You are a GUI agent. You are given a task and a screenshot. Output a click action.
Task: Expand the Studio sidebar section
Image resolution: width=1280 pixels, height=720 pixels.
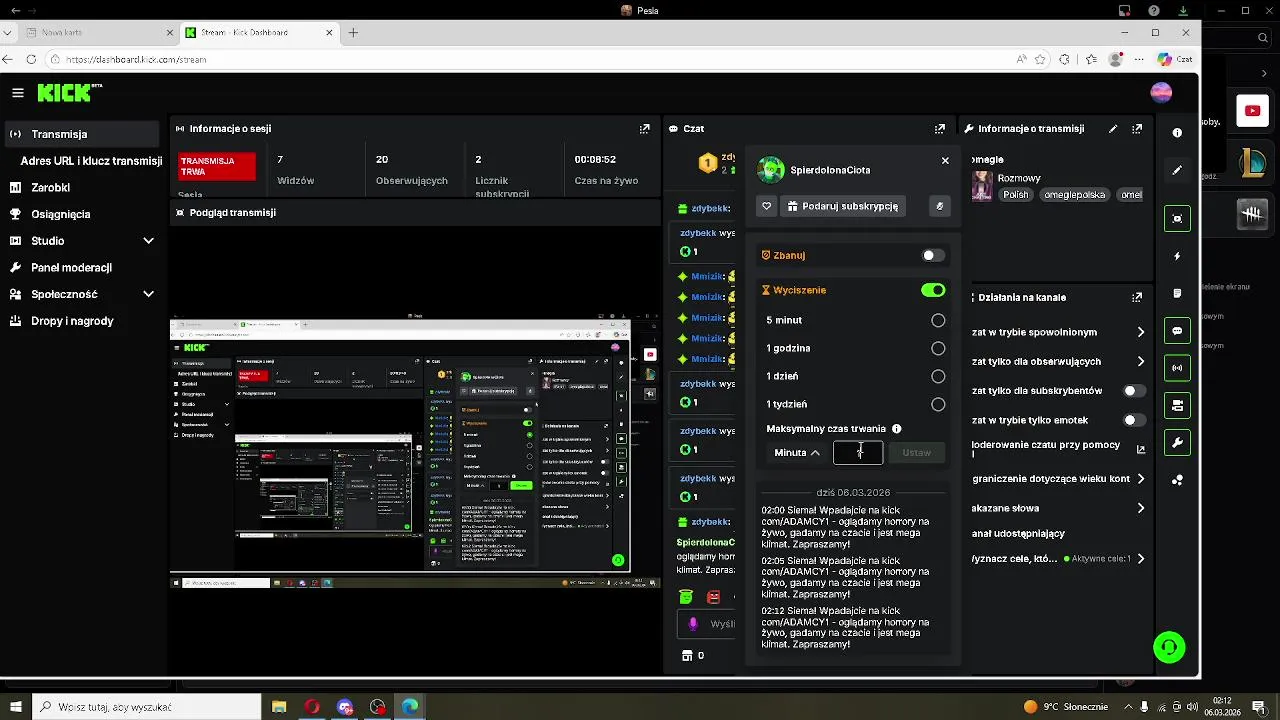point(148,241)
